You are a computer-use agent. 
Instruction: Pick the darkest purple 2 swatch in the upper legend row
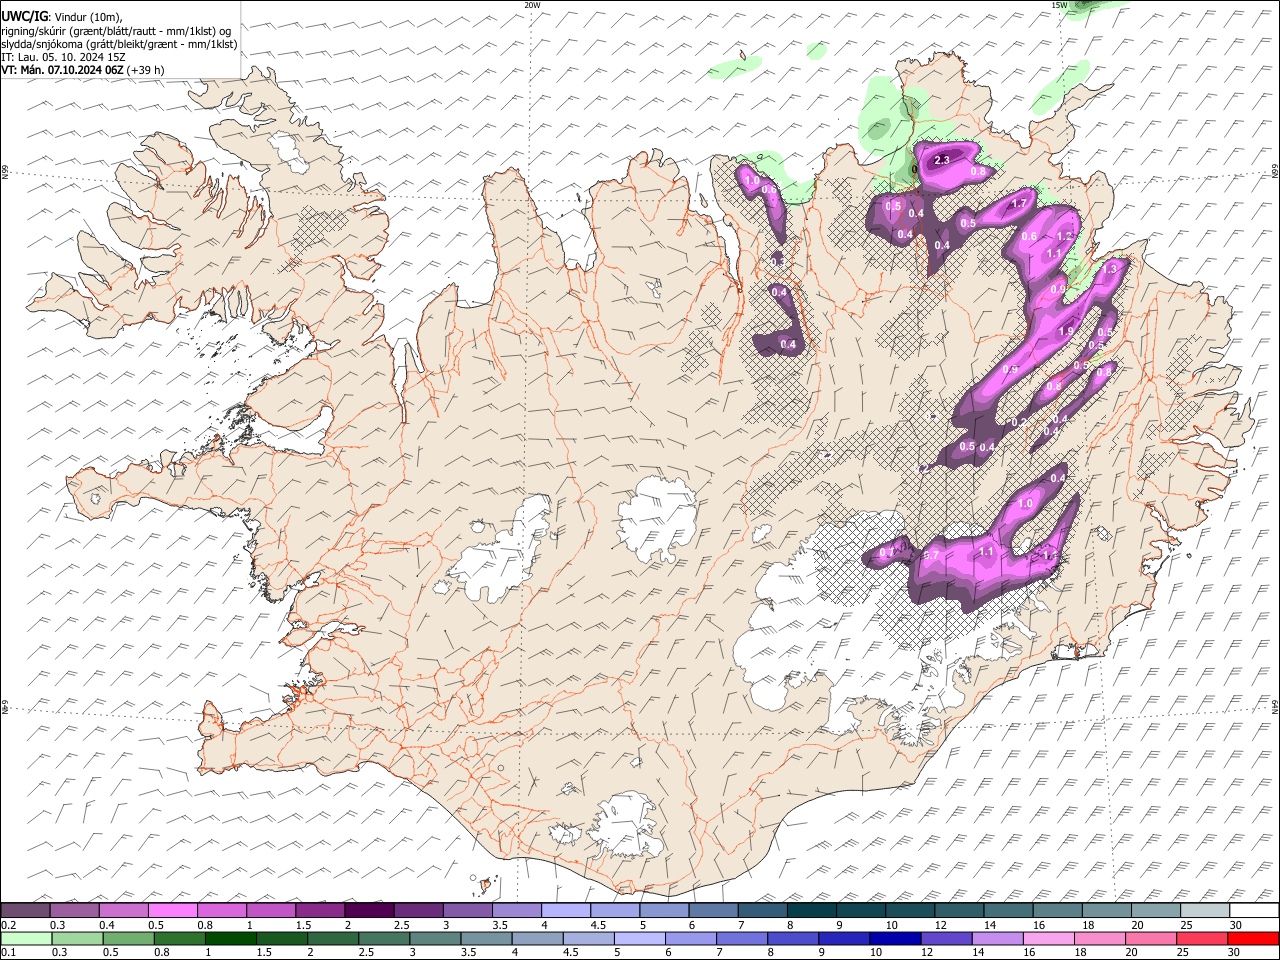coord(369,910)
